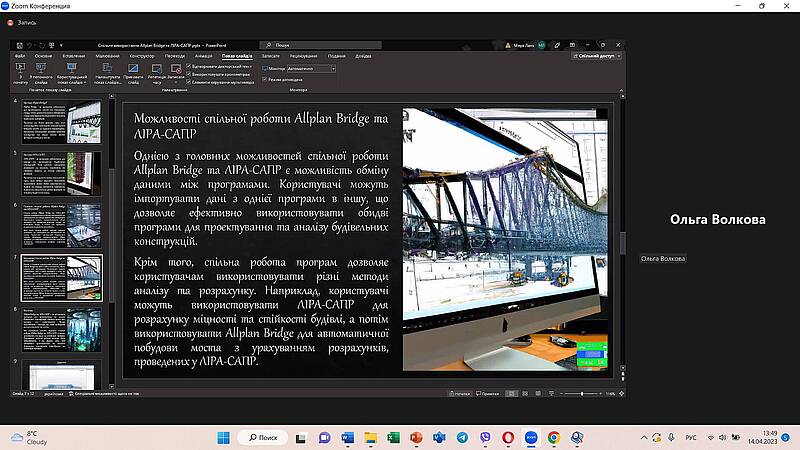This screenshot has height=450, width=800.
Task: Click Reading view icon in status bar
Action: 538,393
